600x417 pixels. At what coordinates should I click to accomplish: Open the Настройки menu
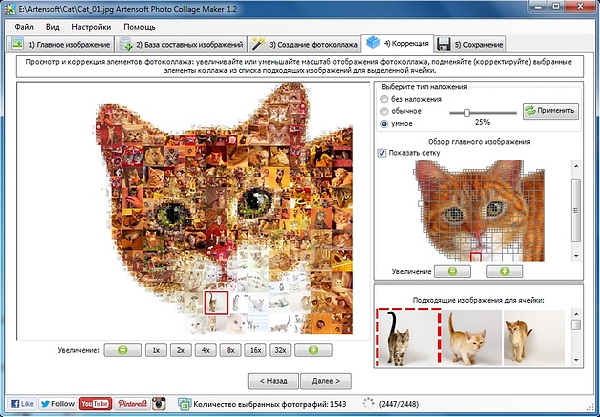click(x=91, y=27)
